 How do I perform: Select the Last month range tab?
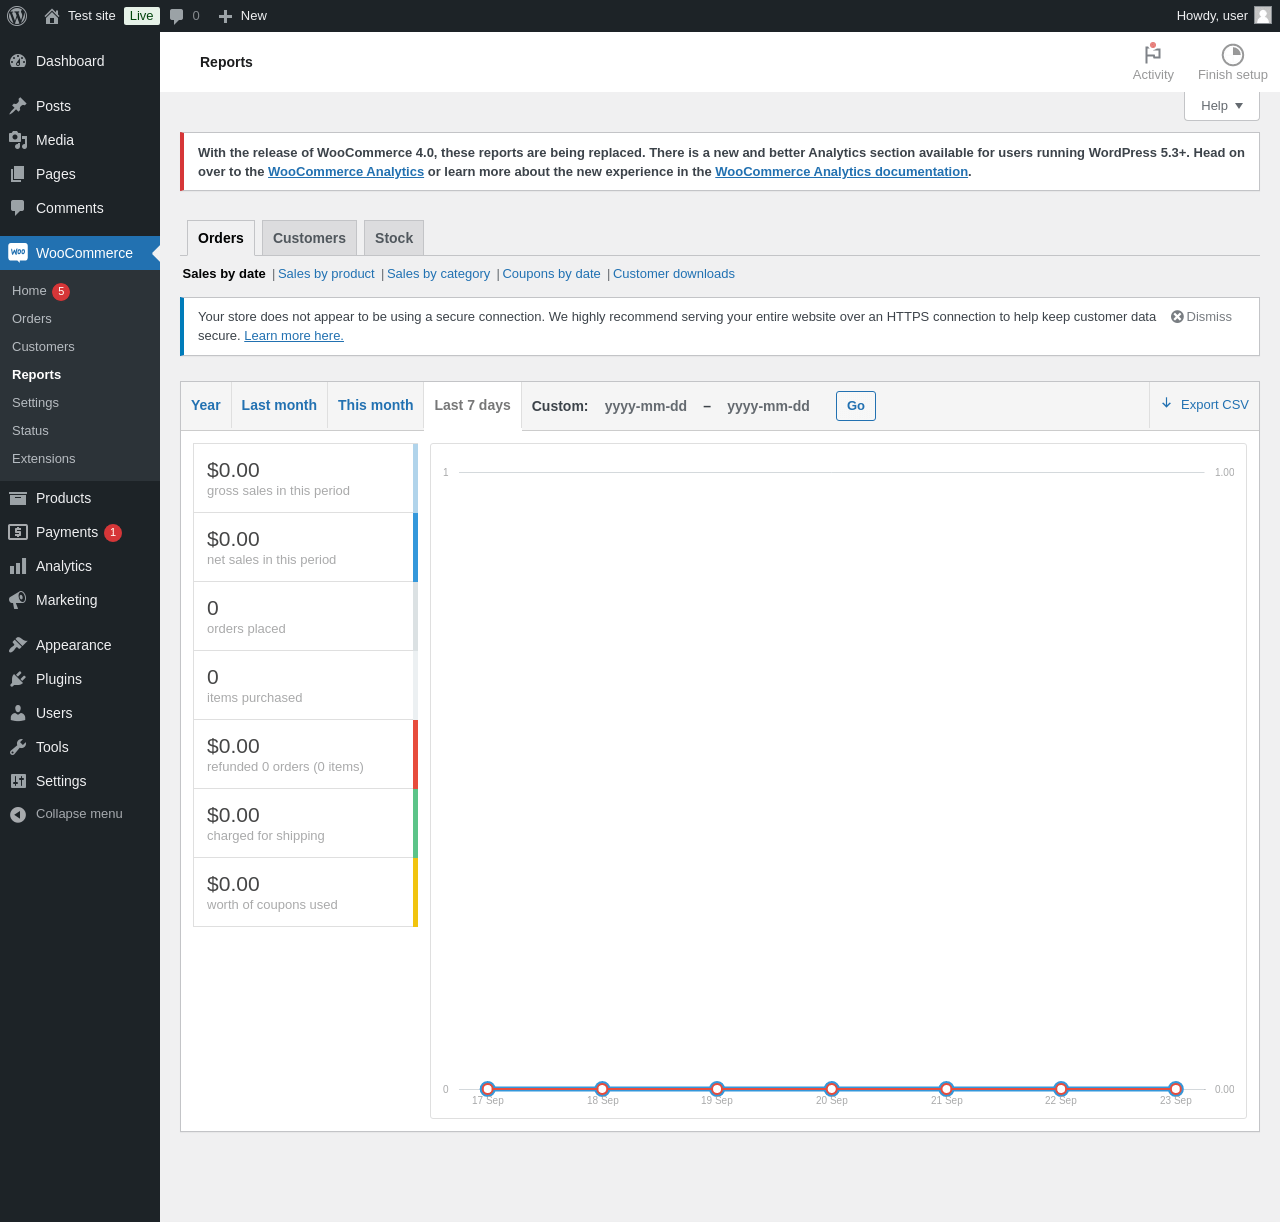279,405
